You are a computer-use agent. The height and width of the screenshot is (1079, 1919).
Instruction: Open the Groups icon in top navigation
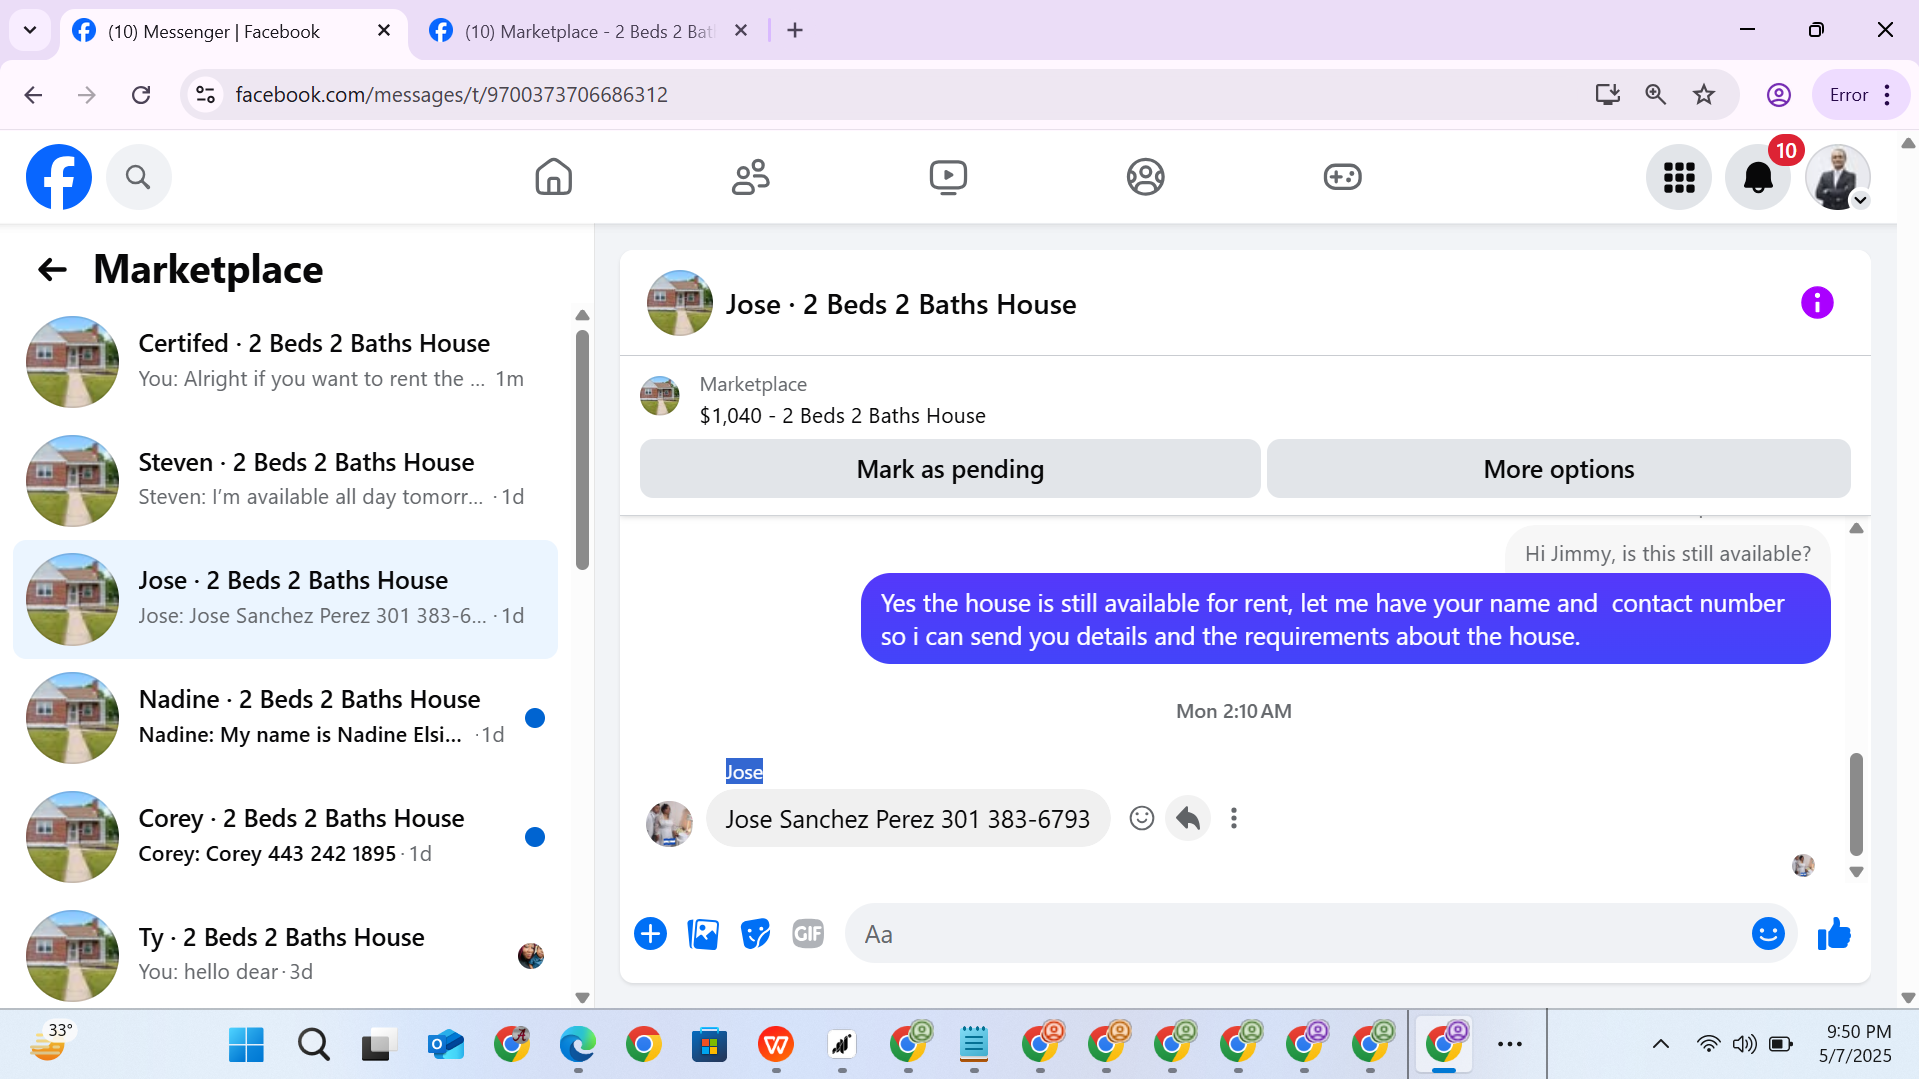1145,177
